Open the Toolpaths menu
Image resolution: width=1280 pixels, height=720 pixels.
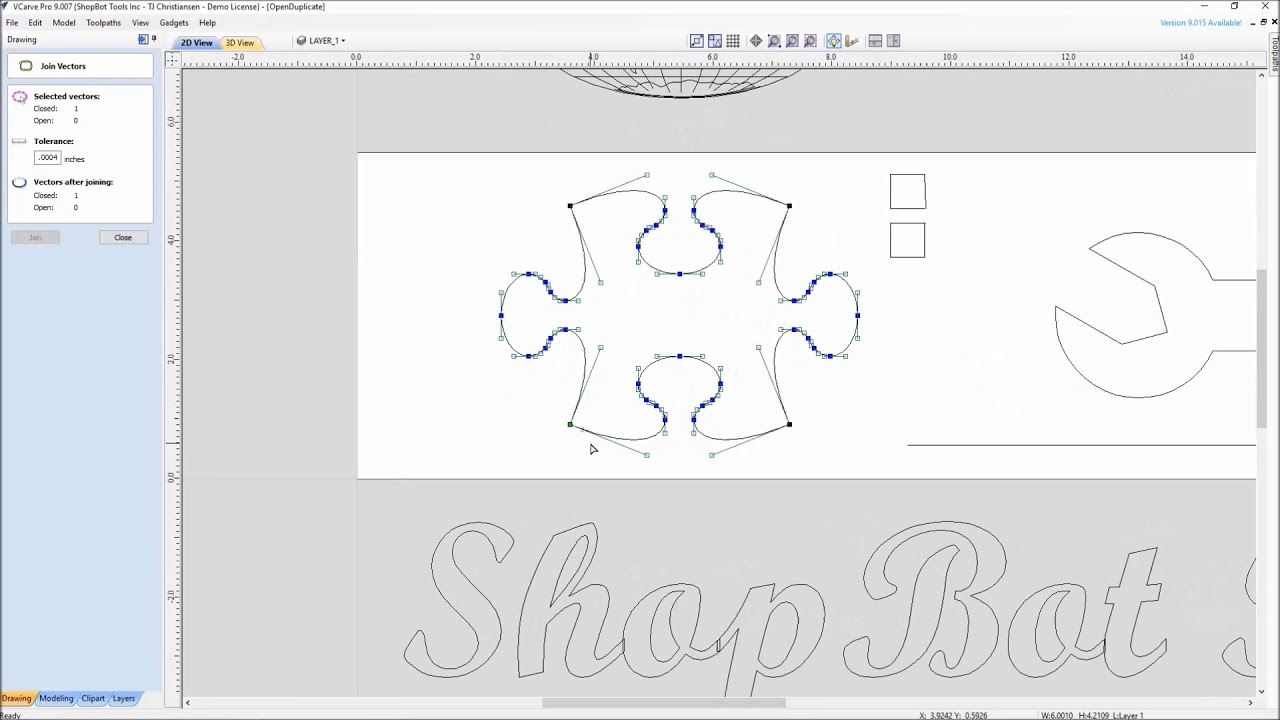[103, 22]
